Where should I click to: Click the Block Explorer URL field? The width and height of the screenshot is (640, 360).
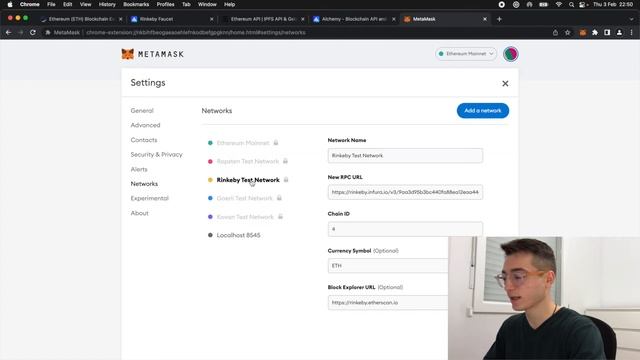tap(388, 302)
